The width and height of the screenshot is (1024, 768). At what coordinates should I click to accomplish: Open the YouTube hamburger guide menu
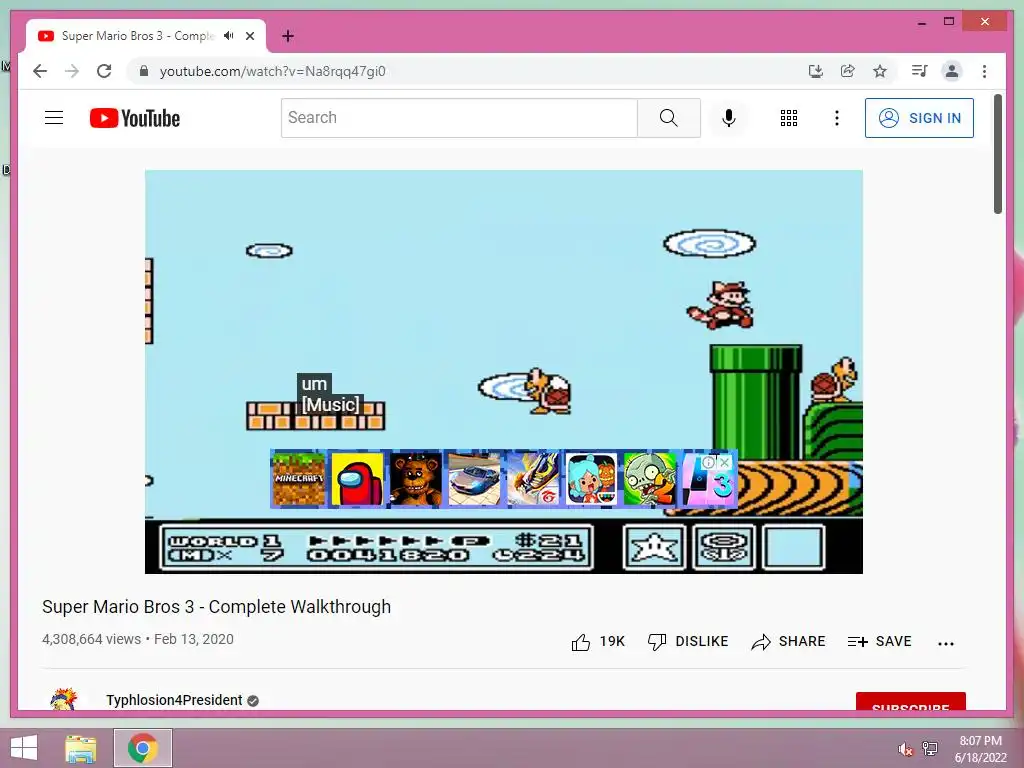tap(54, 118)
